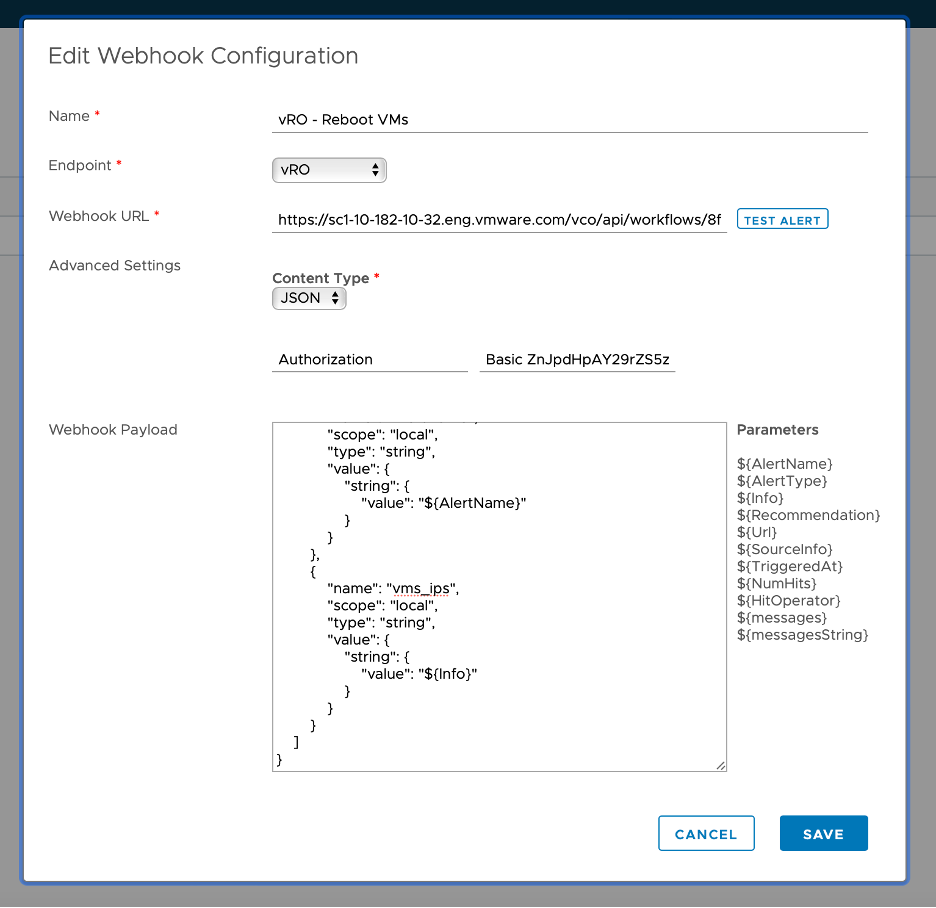The image size is (936, 908).
Task: Click the ${NumHits} parameter
Action: (x=777, y=583)
